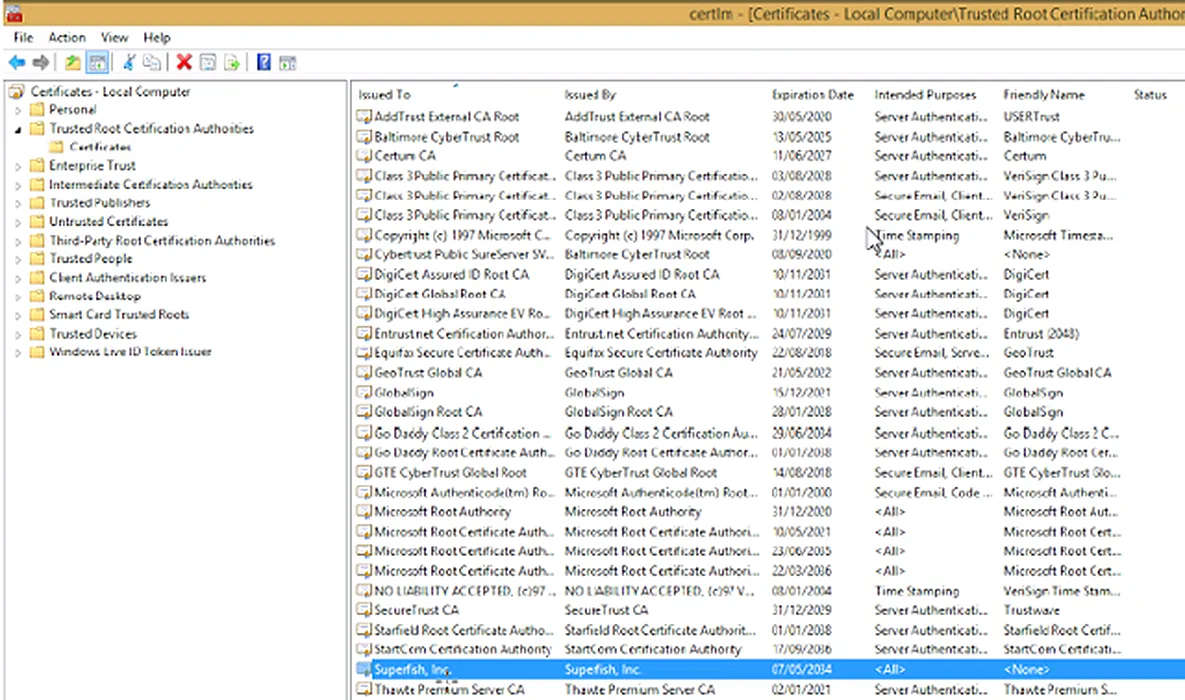Expand the Intermediate Certification Authorities node
Viewport: 1185px width, 700px height.
tap(18, 185)
